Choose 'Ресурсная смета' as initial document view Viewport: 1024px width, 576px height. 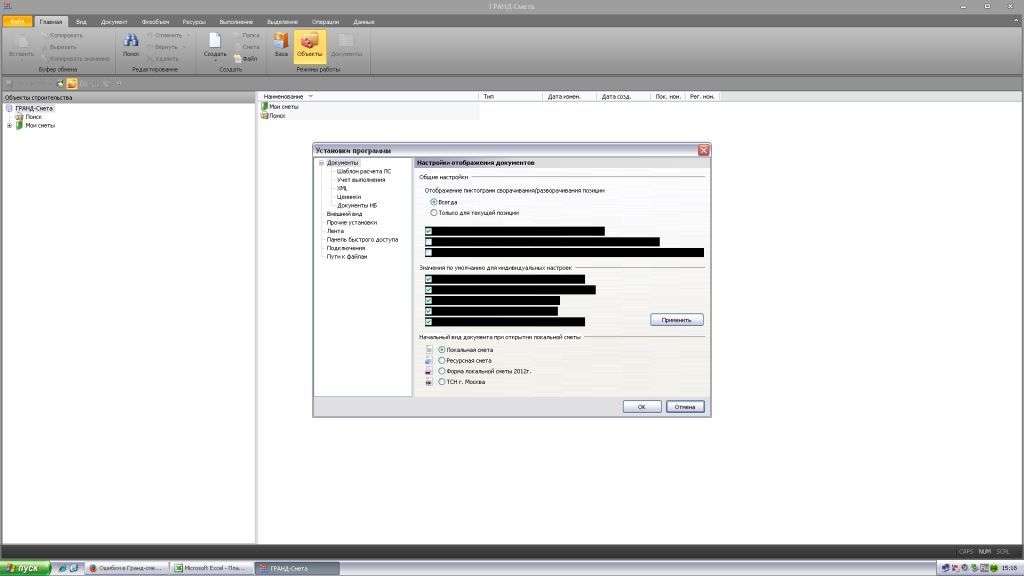443,361
